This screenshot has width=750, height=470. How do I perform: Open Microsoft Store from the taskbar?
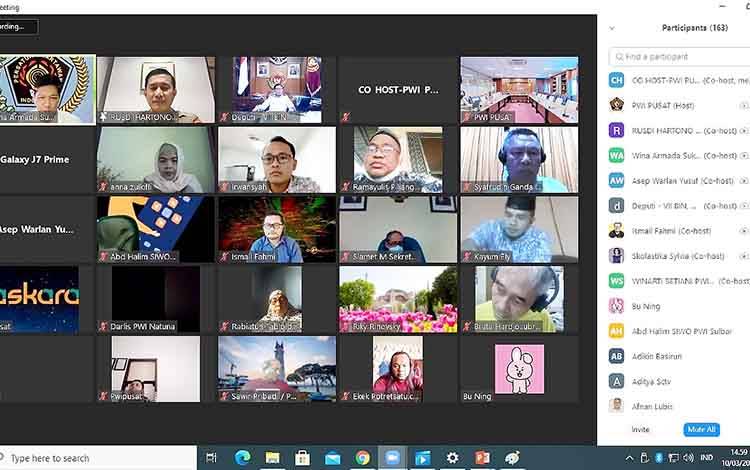tap(302, 458)
